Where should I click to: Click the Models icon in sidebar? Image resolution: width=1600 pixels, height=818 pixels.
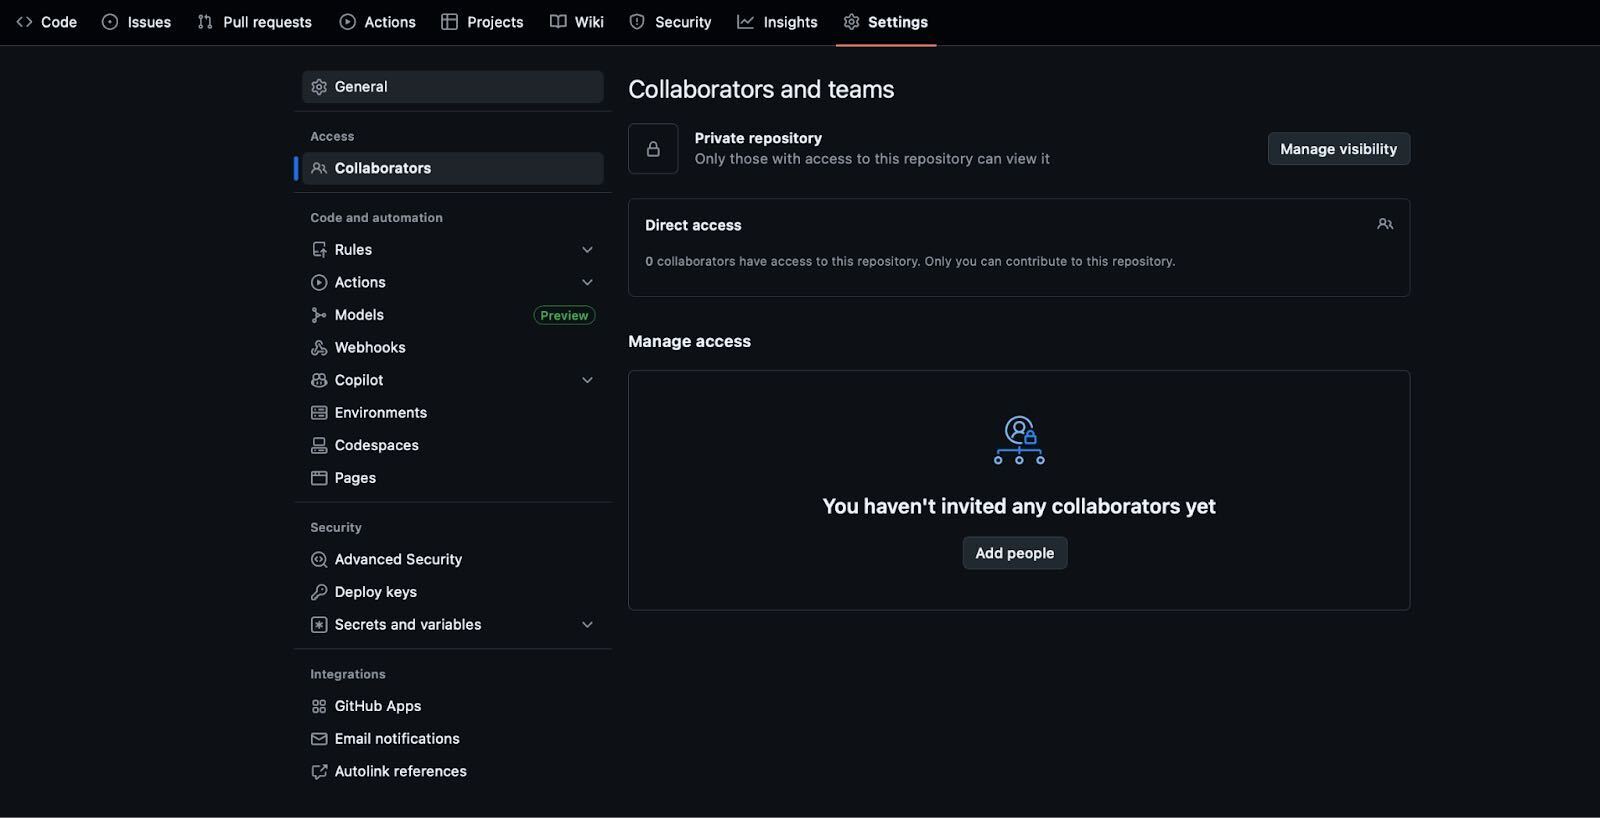coord(319,315)
